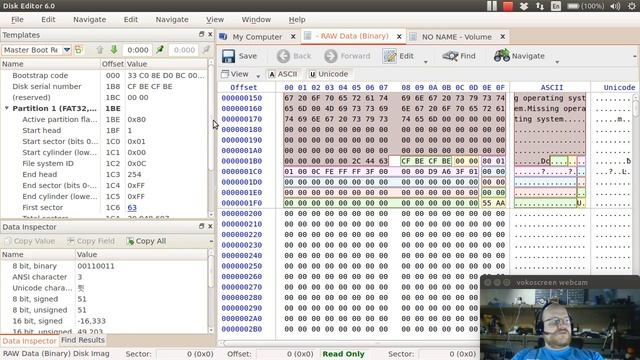Click the 55 AA signature bytes

[493, 203]
